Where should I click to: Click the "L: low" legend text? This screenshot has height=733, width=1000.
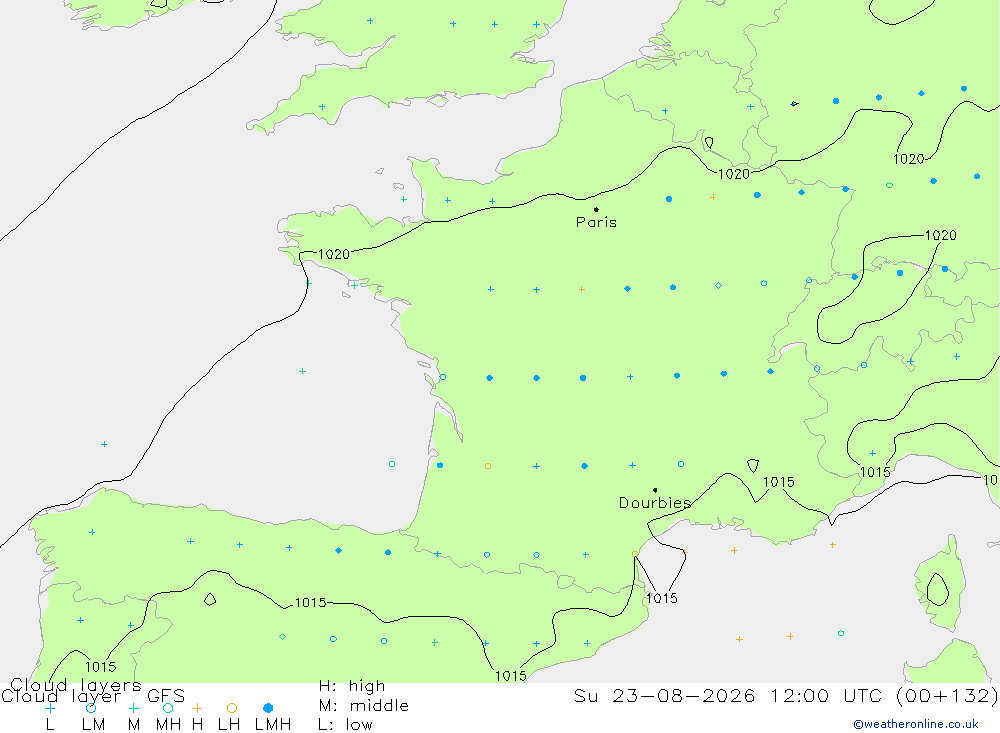(x=345, y=725)
